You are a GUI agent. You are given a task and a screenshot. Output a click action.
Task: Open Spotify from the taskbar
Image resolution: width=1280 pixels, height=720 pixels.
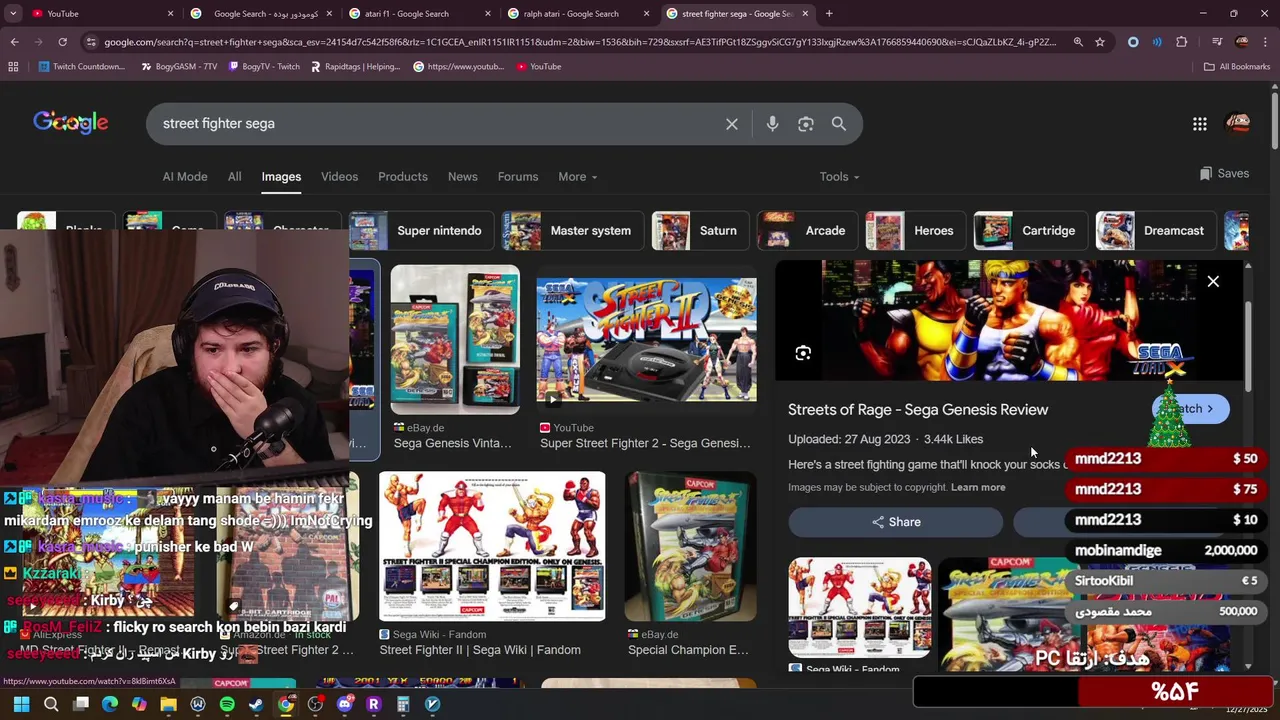pos(227,704)
